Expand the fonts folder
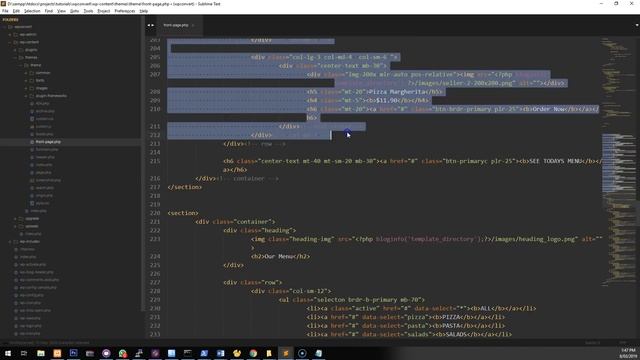 click(x=26, y=80)
